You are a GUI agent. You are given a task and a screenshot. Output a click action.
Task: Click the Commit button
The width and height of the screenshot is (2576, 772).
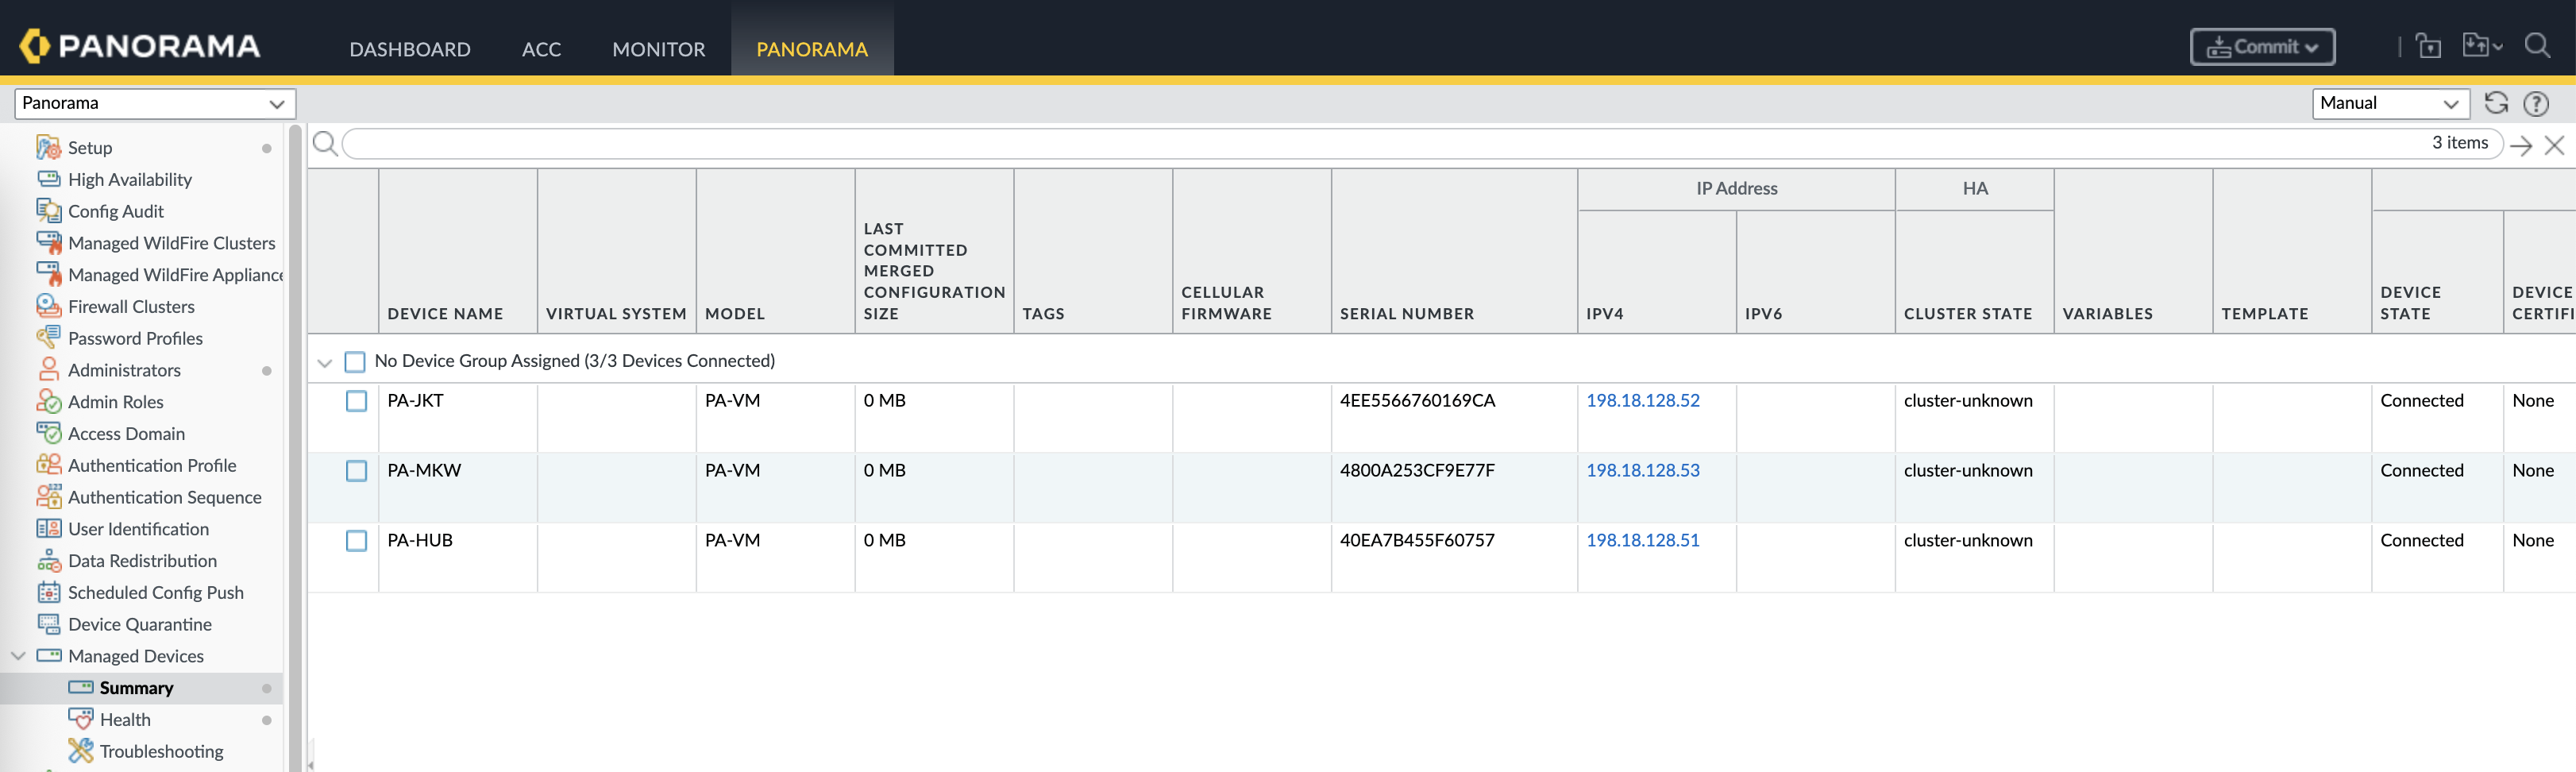click(x=2261, y=47)
